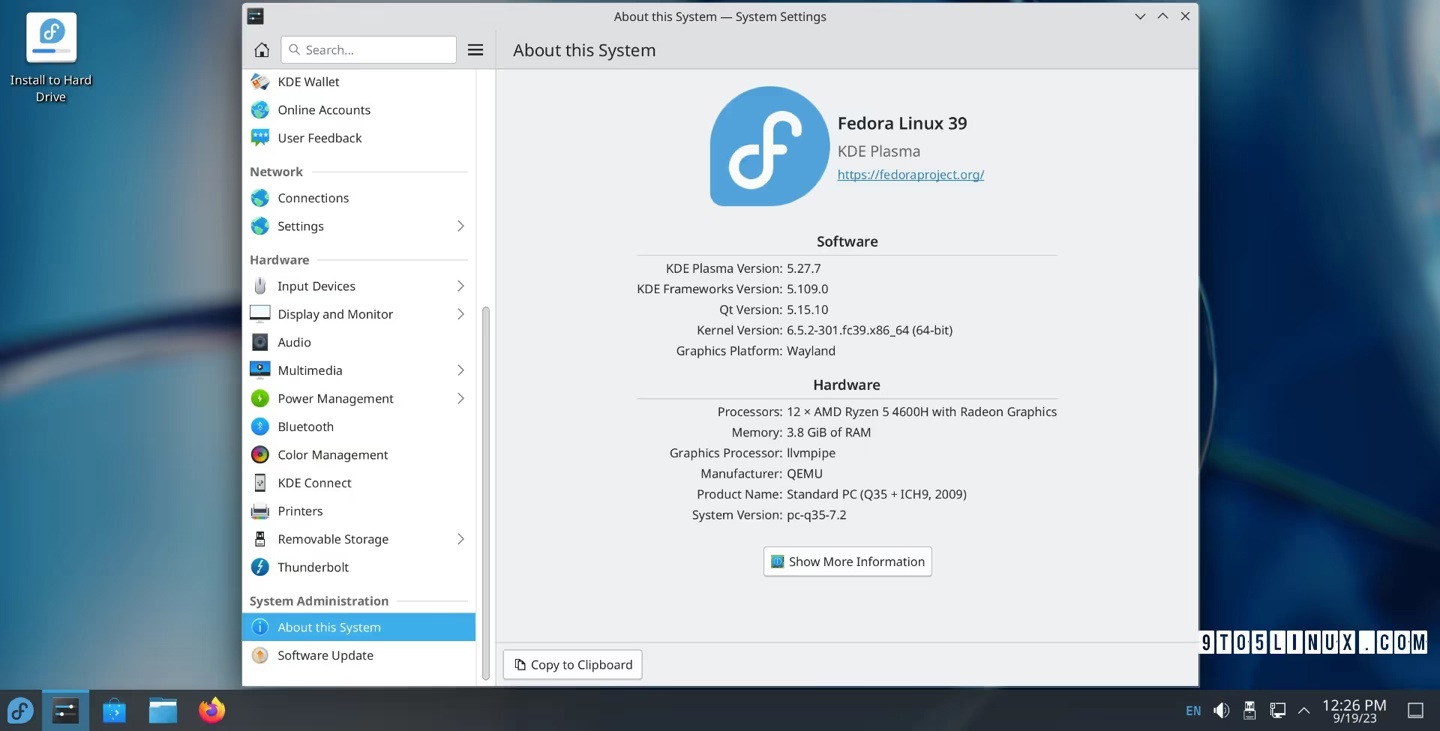Open the KDE Wallet settings
1440x731 pixels.
tap(359, 82)
